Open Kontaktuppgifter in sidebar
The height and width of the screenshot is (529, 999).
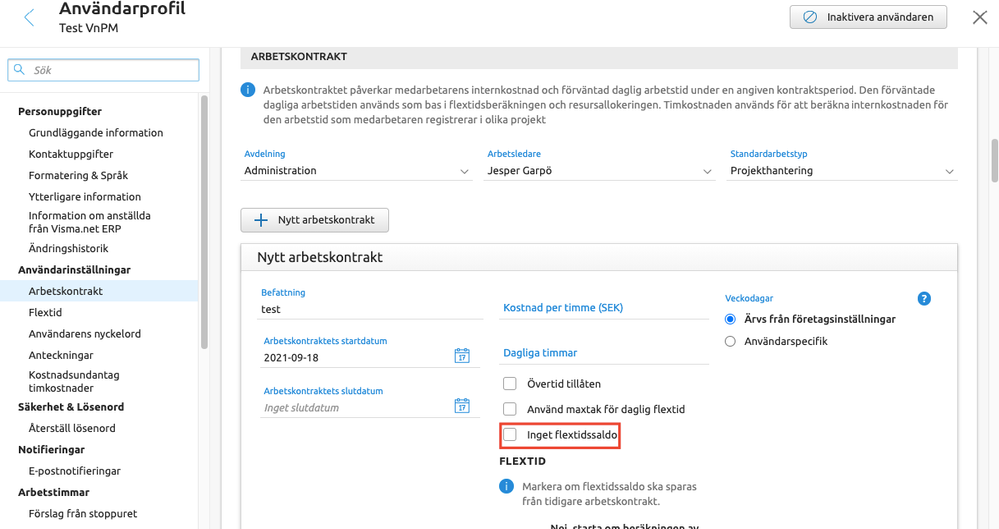(x=71, y=154)
